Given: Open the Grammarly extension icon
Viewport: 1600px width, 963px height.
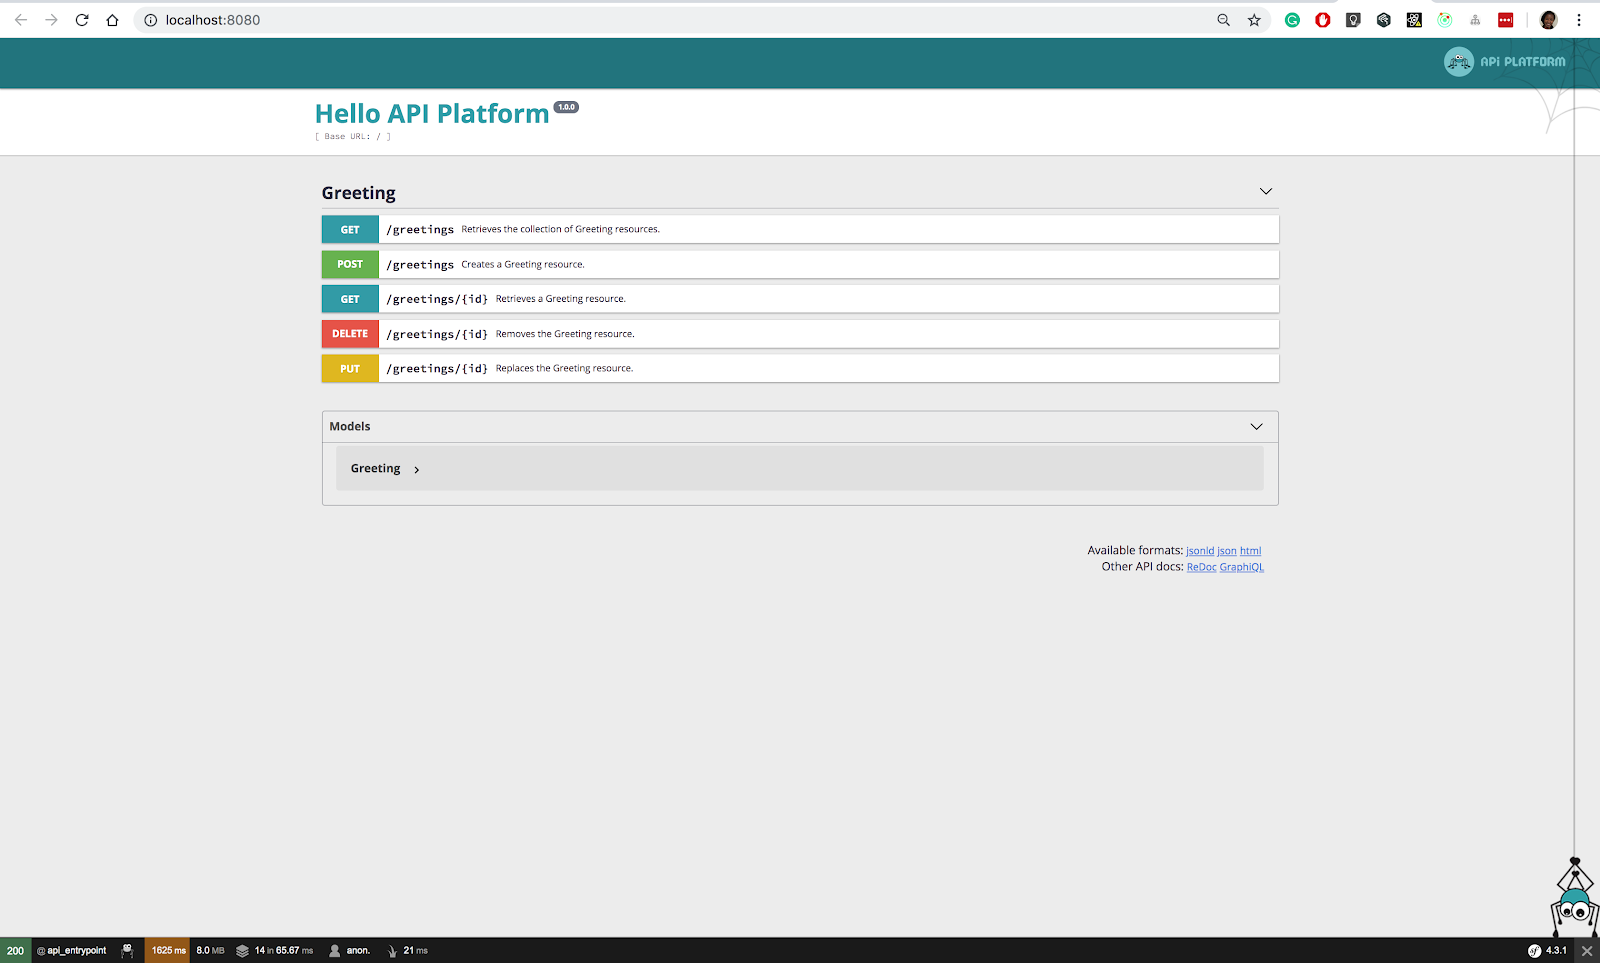Looking at the screenshot, I should [x=1292, y=20].
